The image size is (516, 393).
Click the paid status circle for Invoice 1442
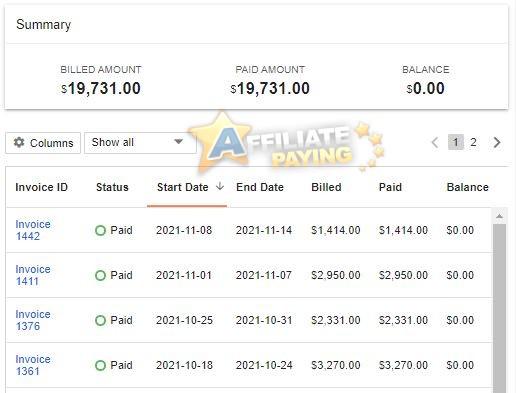(x=100, y=230)
